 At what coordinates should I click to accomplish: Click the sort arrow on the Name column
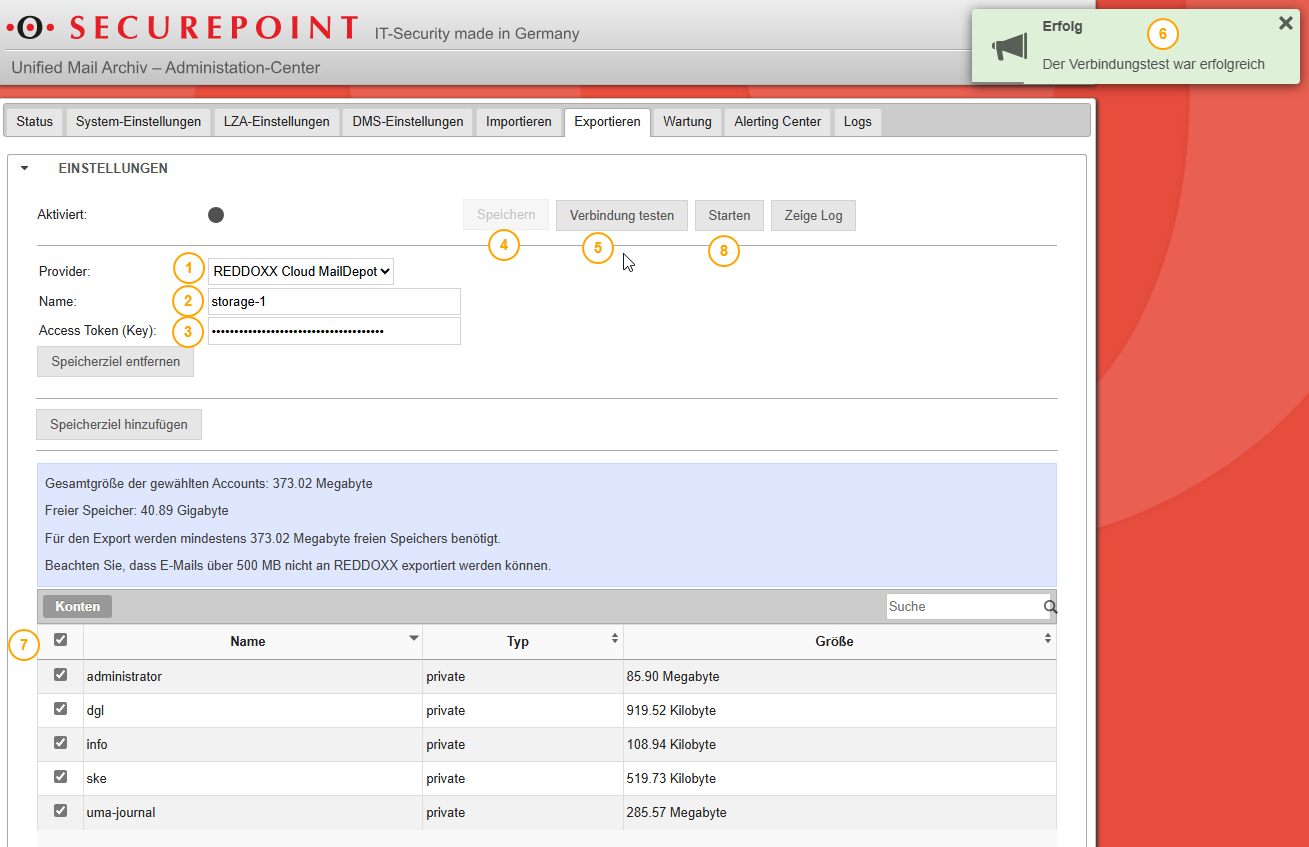click(x=413, y=637)
